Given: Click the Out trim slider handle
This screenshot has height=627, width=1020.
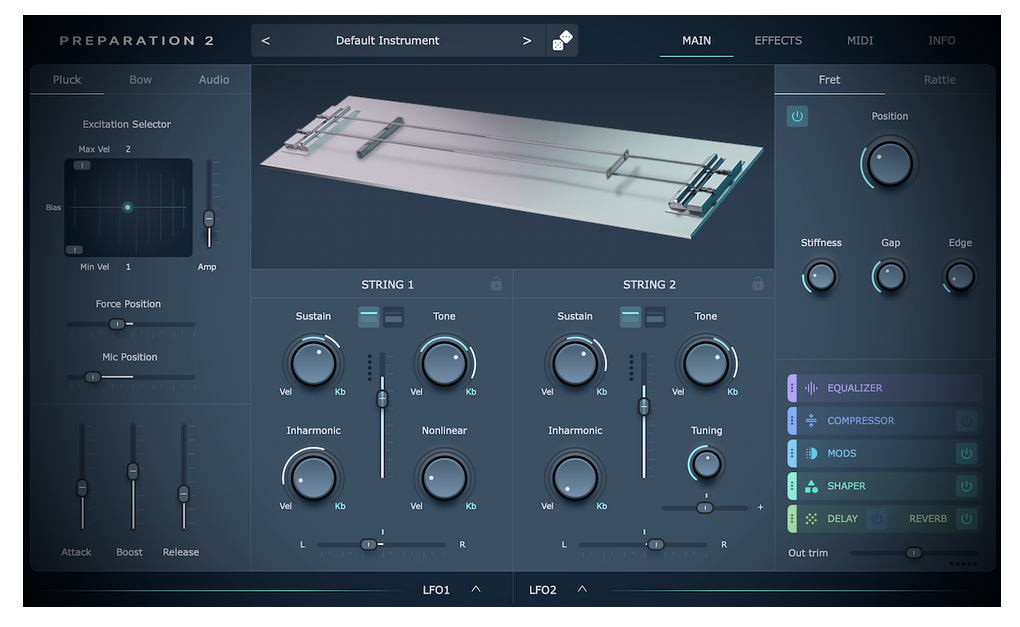Looking at the screenshot, I should point(913,553).
